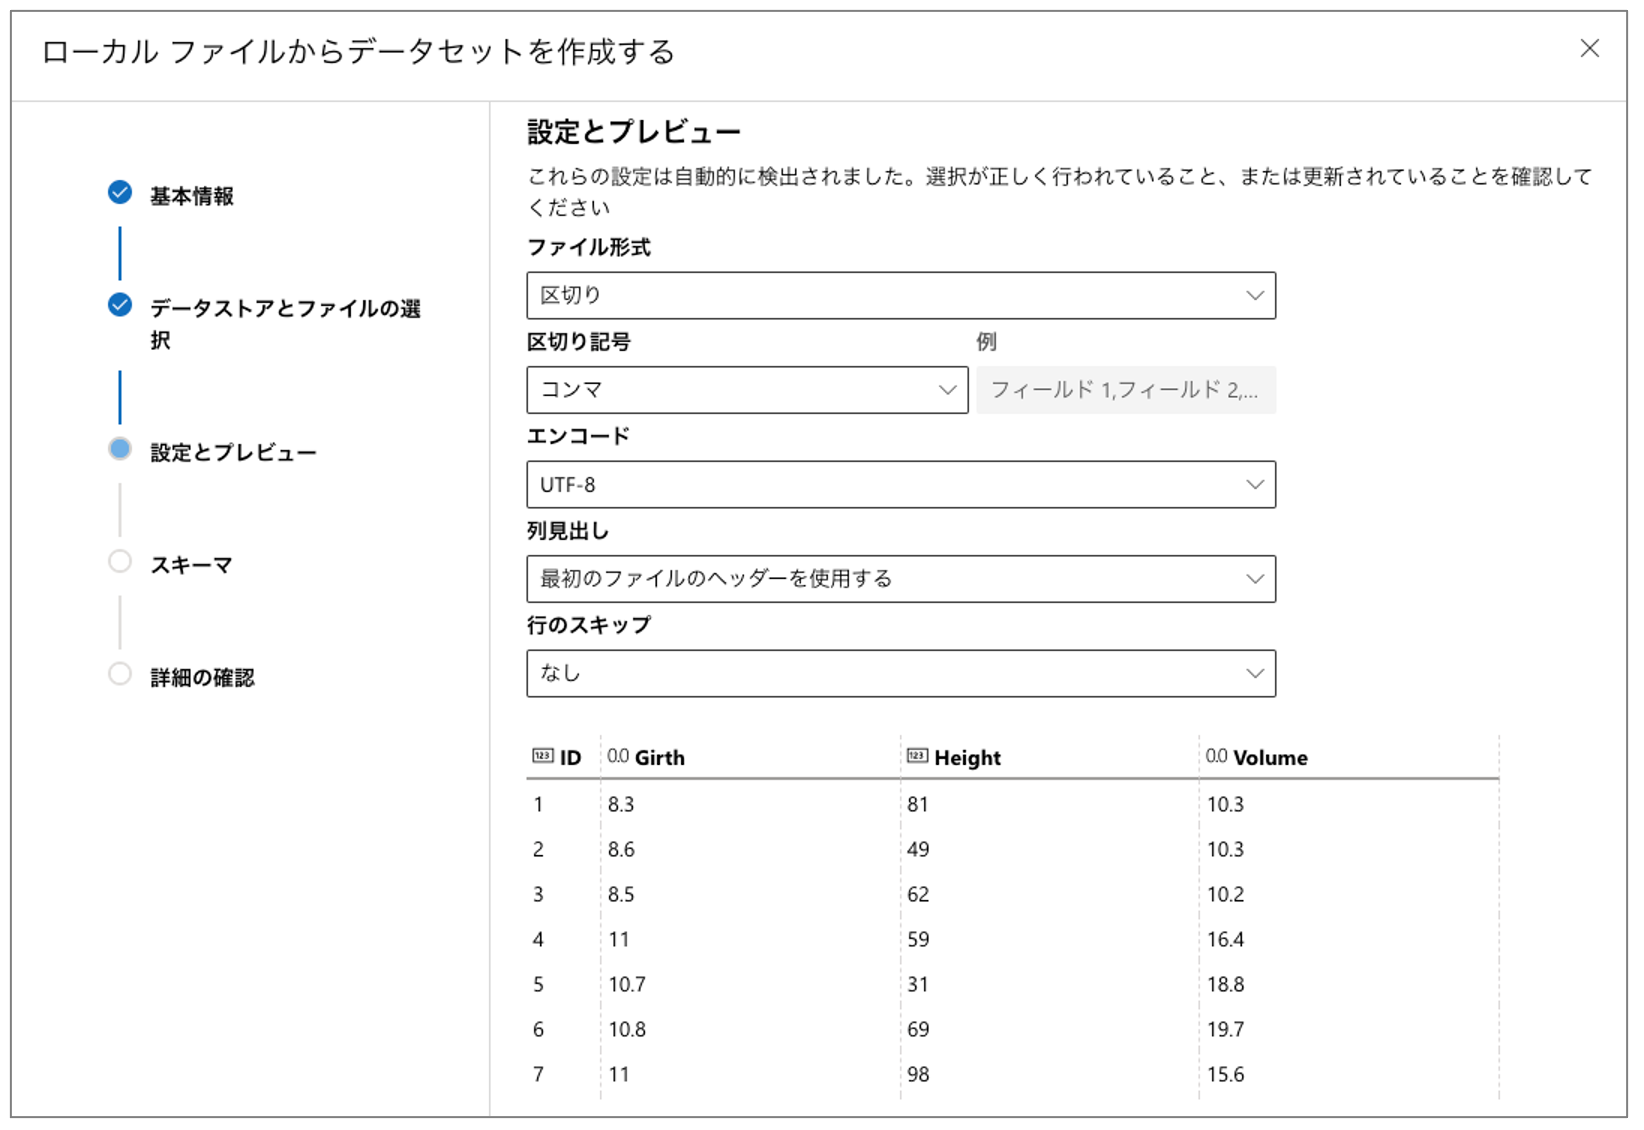Open the 行のスキップ dropdown showing なし
The height and width of the screenshot is (1130, 1644).
tap(900, 672)
